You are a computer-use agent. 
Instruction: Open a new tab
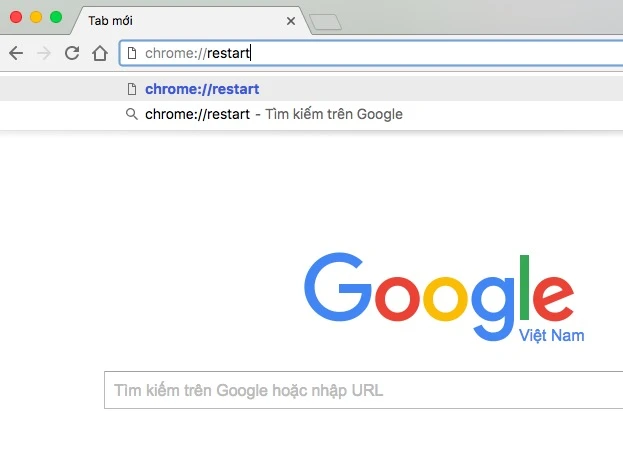point(325,21)
